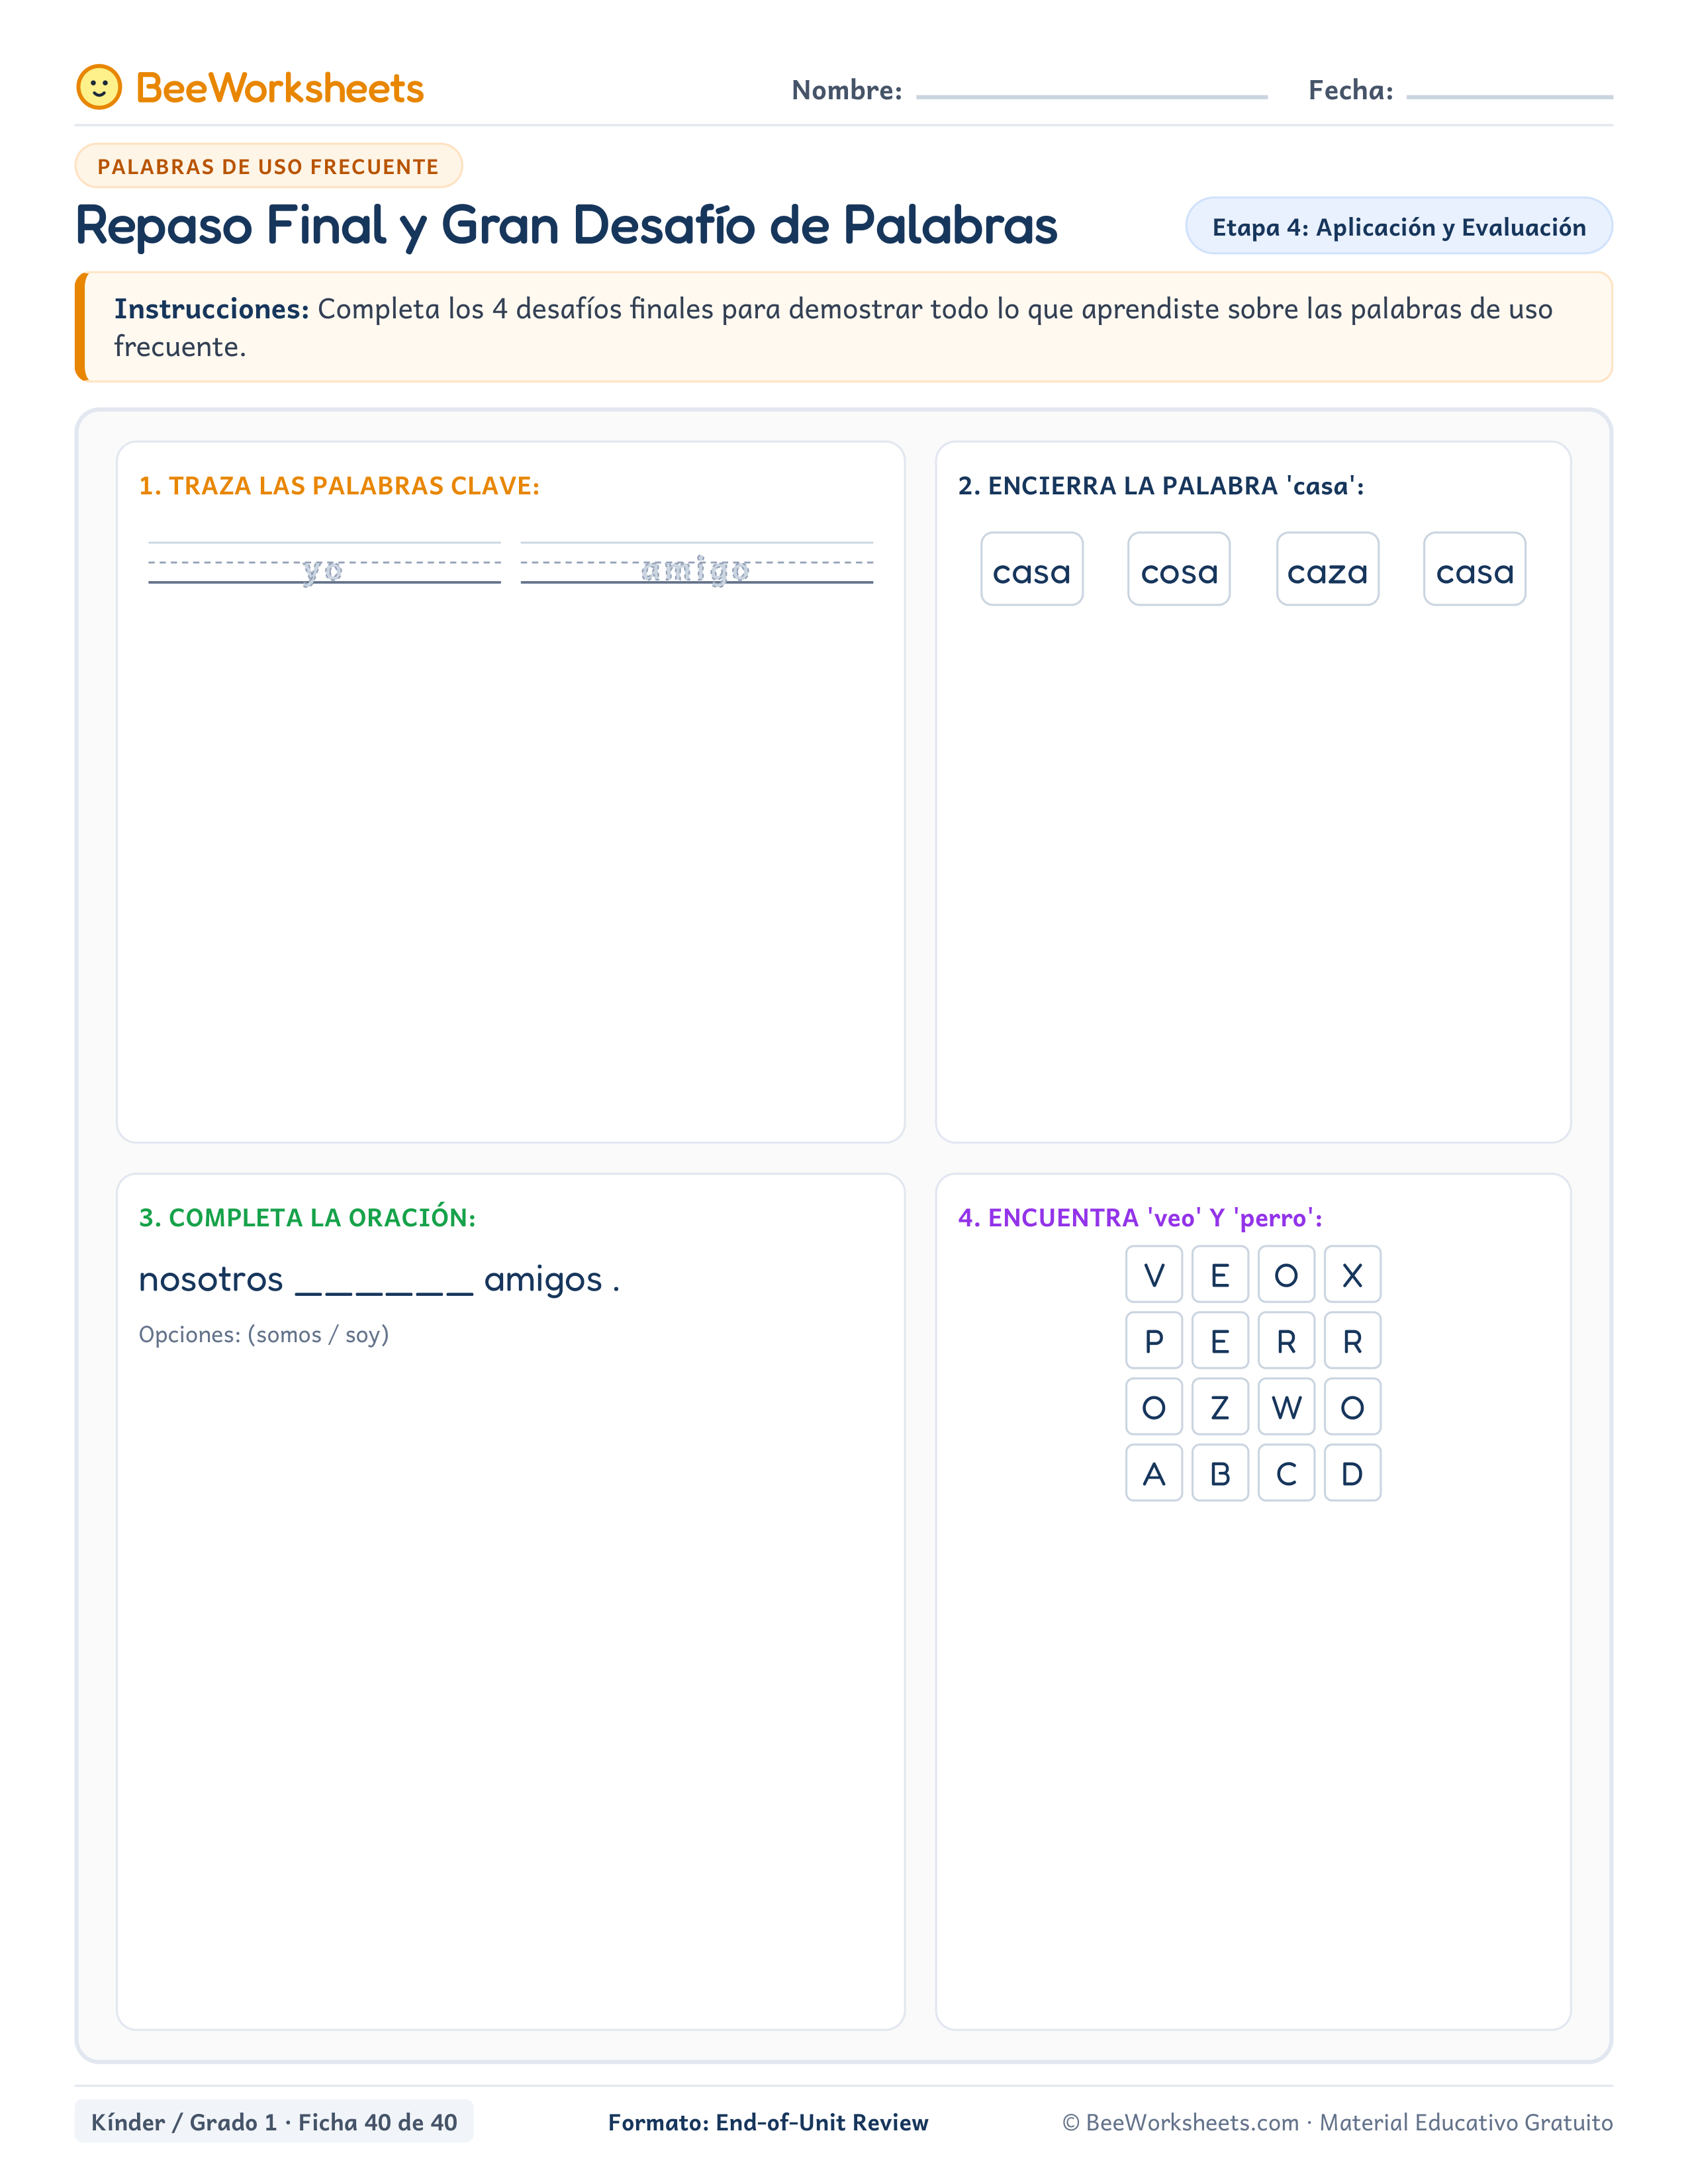
Task: Click letter tile D in word search
Action: pos(1352,1472)
